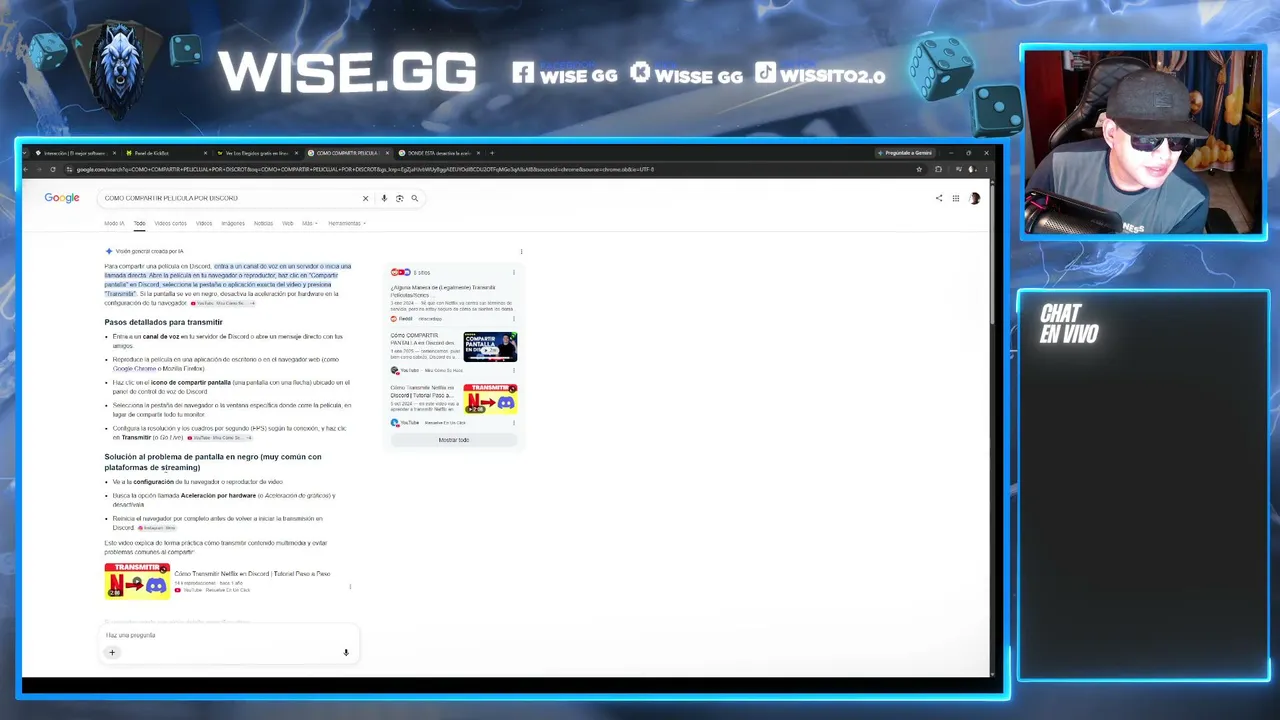Screen dimensions: 1280x720
Task: Click the browser address bar URL
Action: coord(365,169)
